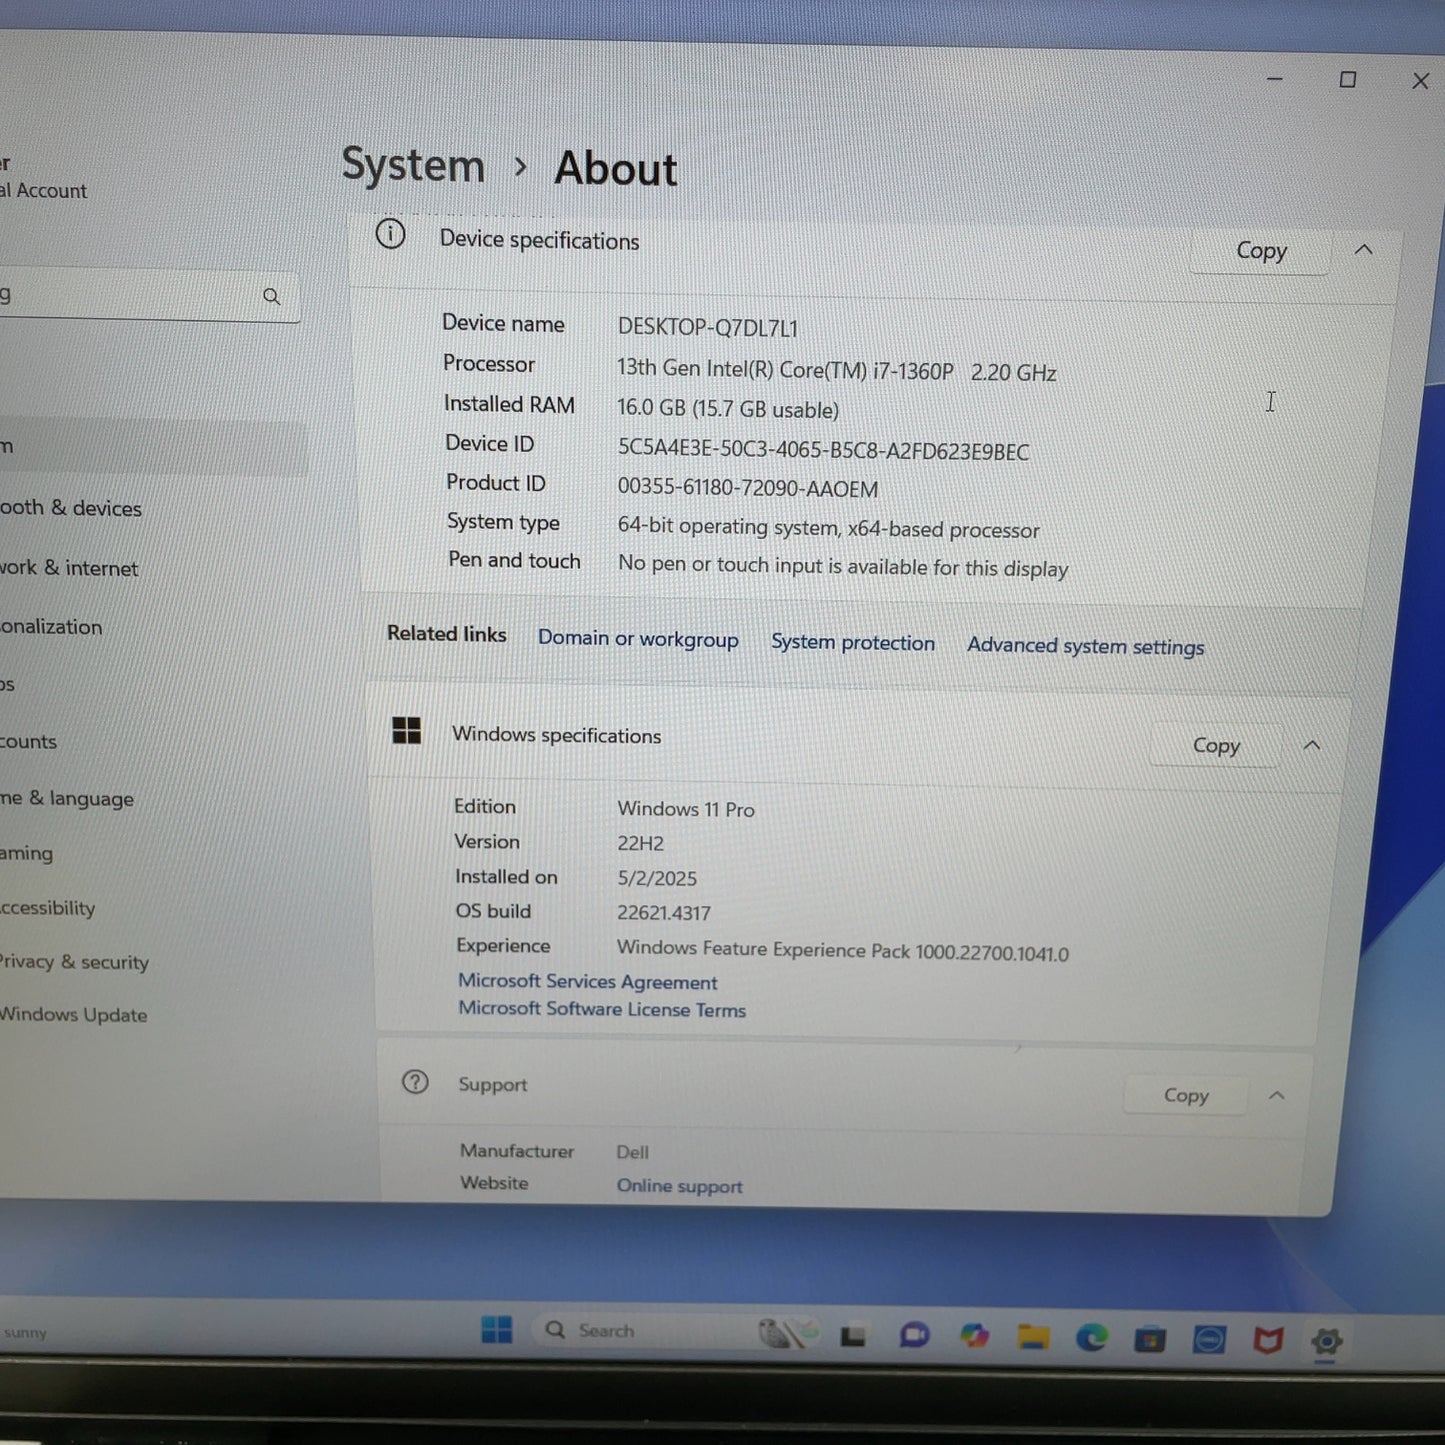This screenshot has width=1445, height=1445.
Task: Click the Device ID value 5C5A4E3E
Action: (x=823, y=450)
